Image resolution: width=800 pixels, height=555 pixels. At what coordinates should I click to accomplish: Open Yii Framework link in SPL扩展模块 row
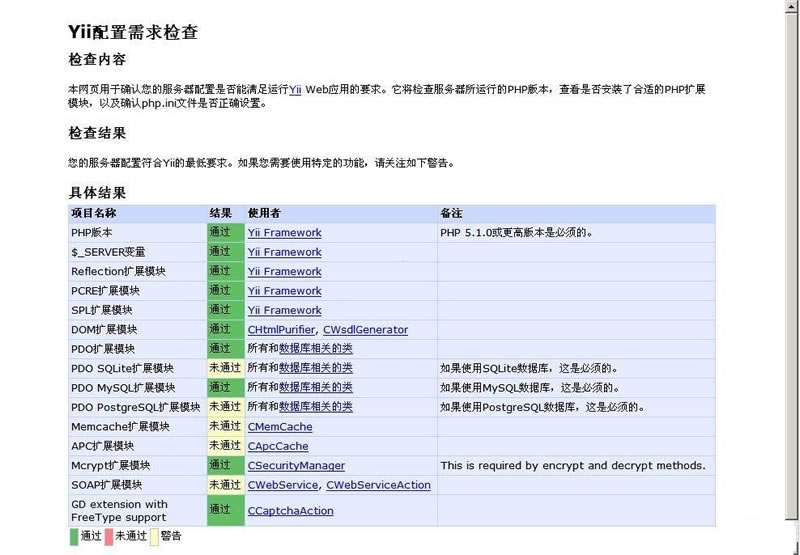[x=285, y=310]
